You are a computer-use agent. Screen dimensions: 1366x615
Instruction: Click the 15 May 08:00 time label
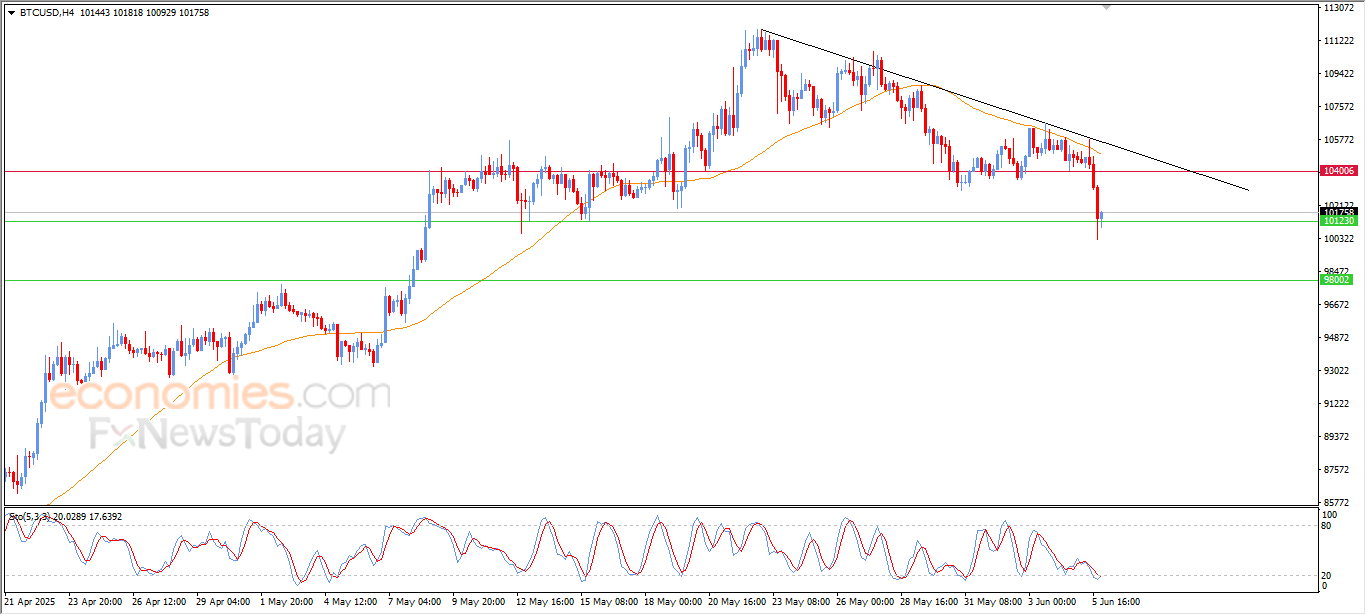click(x=609, y=602)
